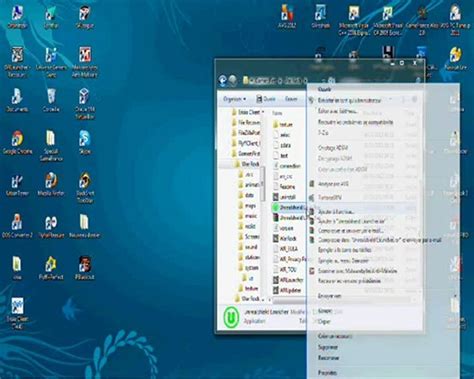Choose Scanner avec Malwarebytes Anti-Malware
This screenshot has height=379, width=474.
tap(357, 271)
